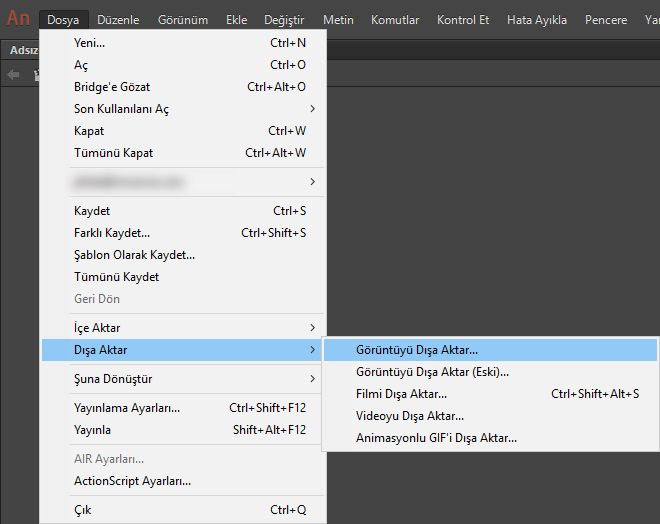
Task: Choose Farklı Kaydet... from menu
Action: [x=112, y=233]
